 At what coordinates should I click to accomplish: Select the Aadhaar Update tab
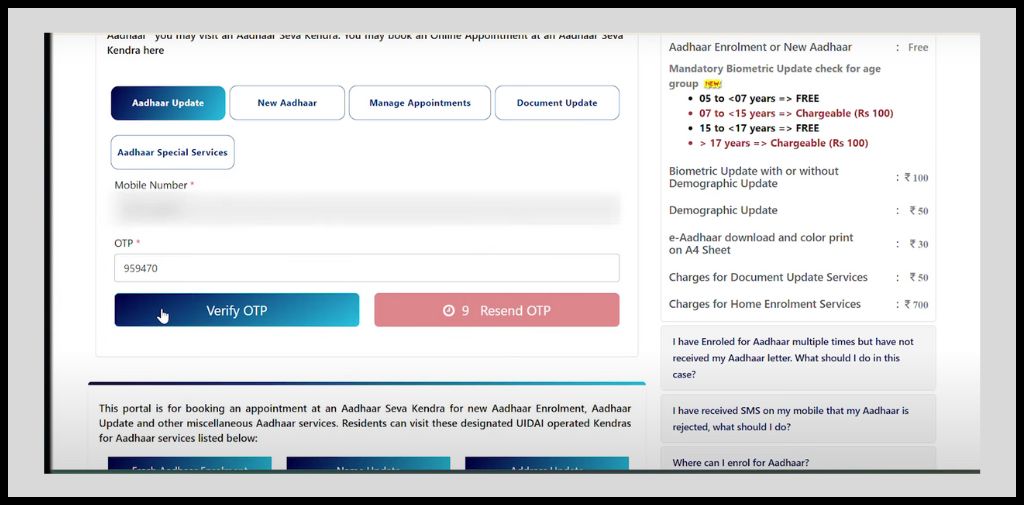pos(168,103)
